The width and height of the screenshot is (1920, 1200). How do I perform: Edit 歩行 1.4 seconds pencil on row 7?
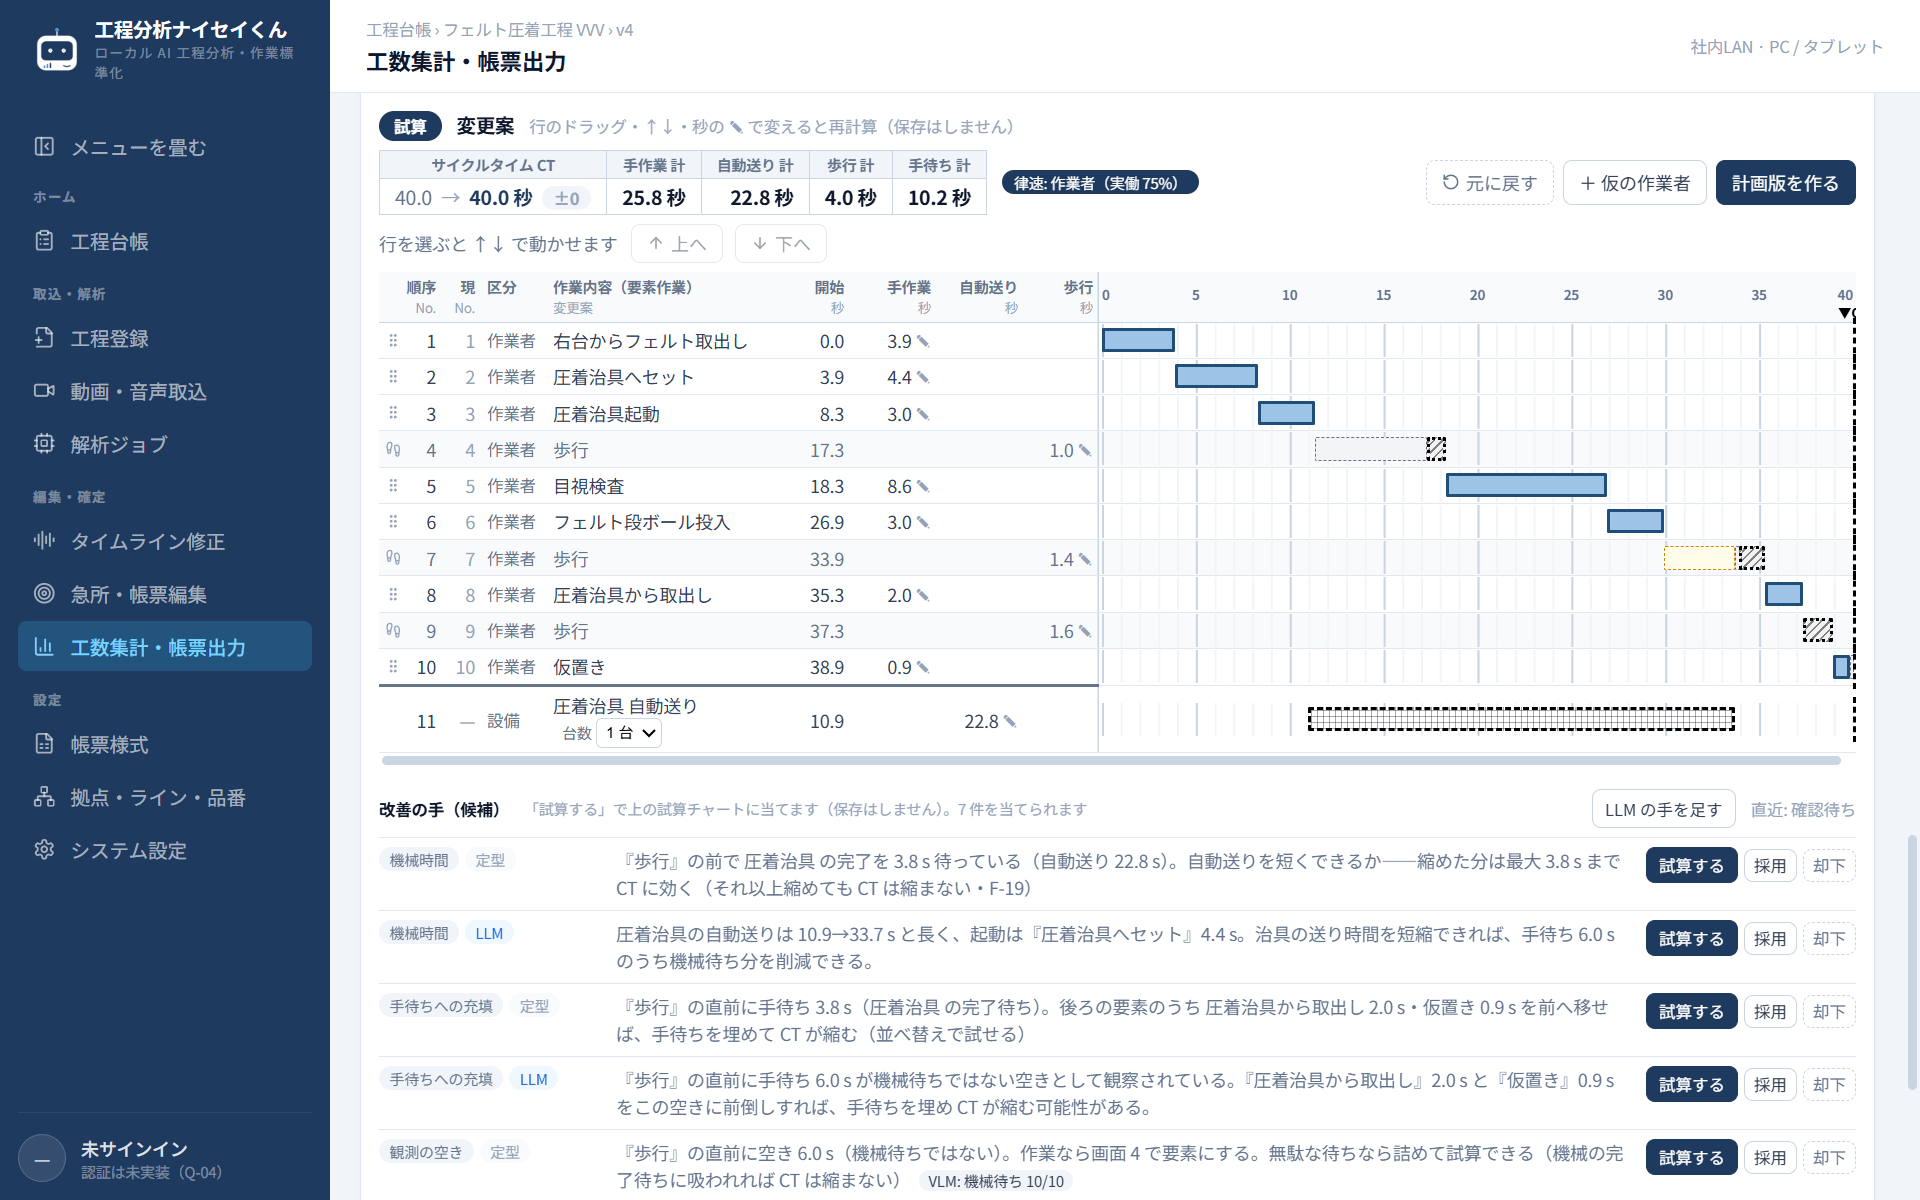coord(1085,559)
